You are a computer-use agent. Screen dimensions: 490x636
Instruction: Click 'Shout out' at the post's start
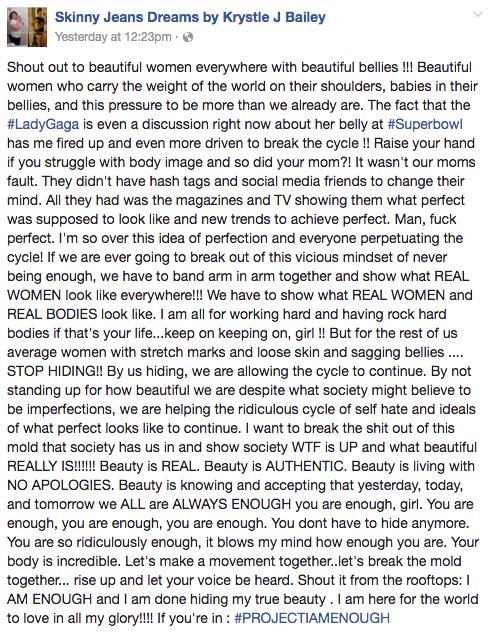(36, 67)
